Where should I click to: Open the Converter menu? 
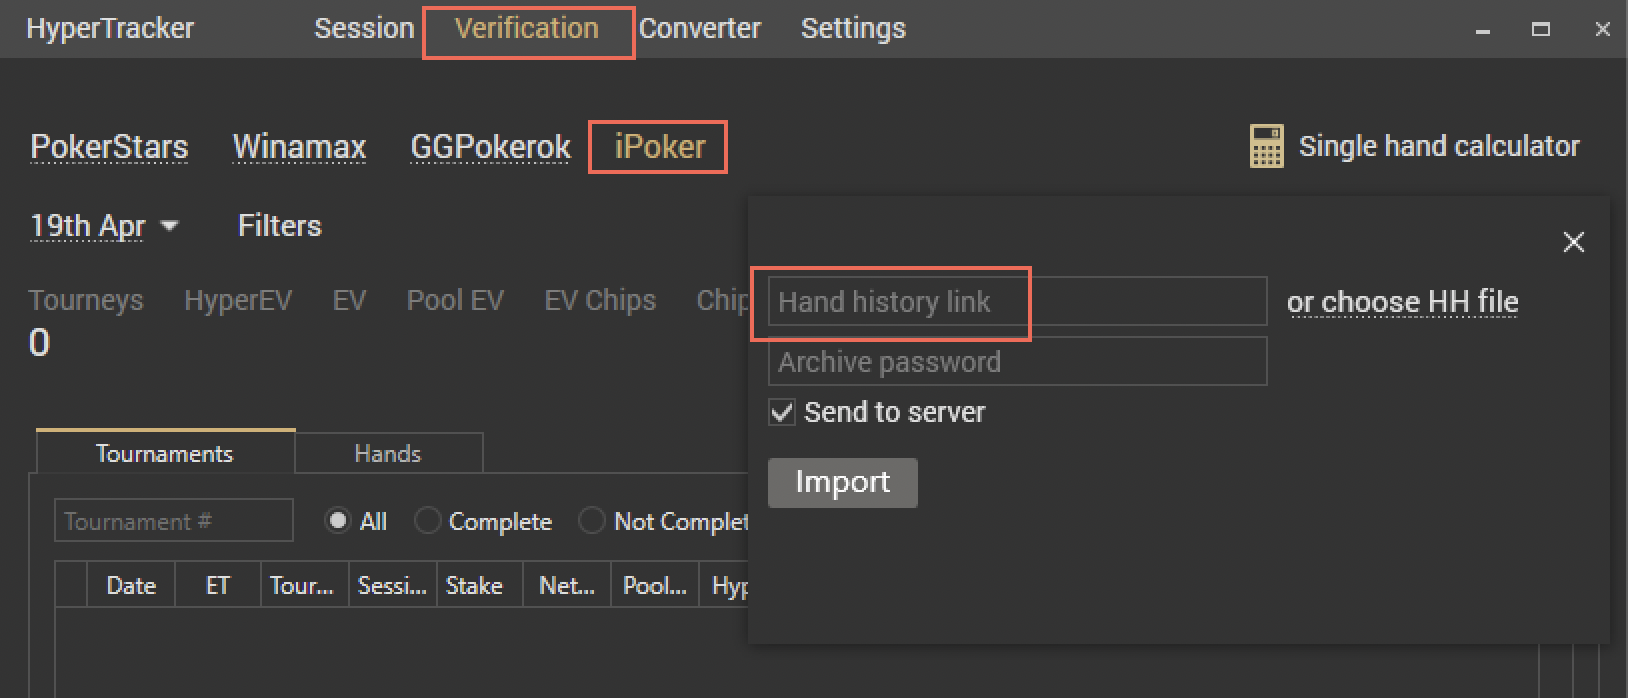click(x=700, y=28)
